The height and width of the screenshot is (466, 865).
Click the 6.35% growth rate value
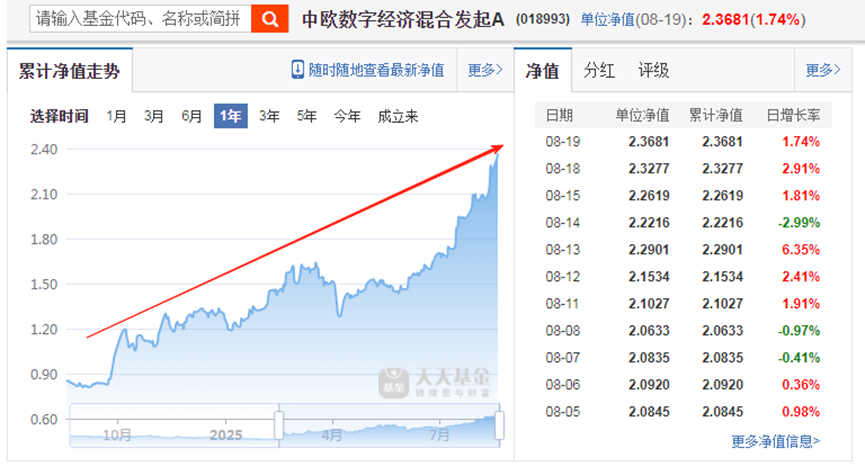point(801,250)
